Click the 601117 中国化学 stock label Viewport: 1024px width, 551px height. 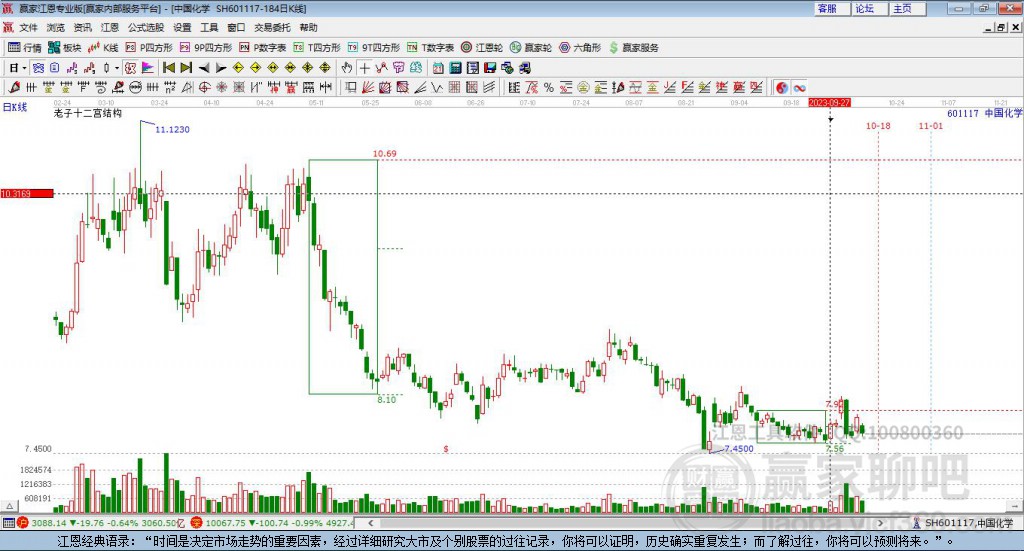(x=984, y=113)
